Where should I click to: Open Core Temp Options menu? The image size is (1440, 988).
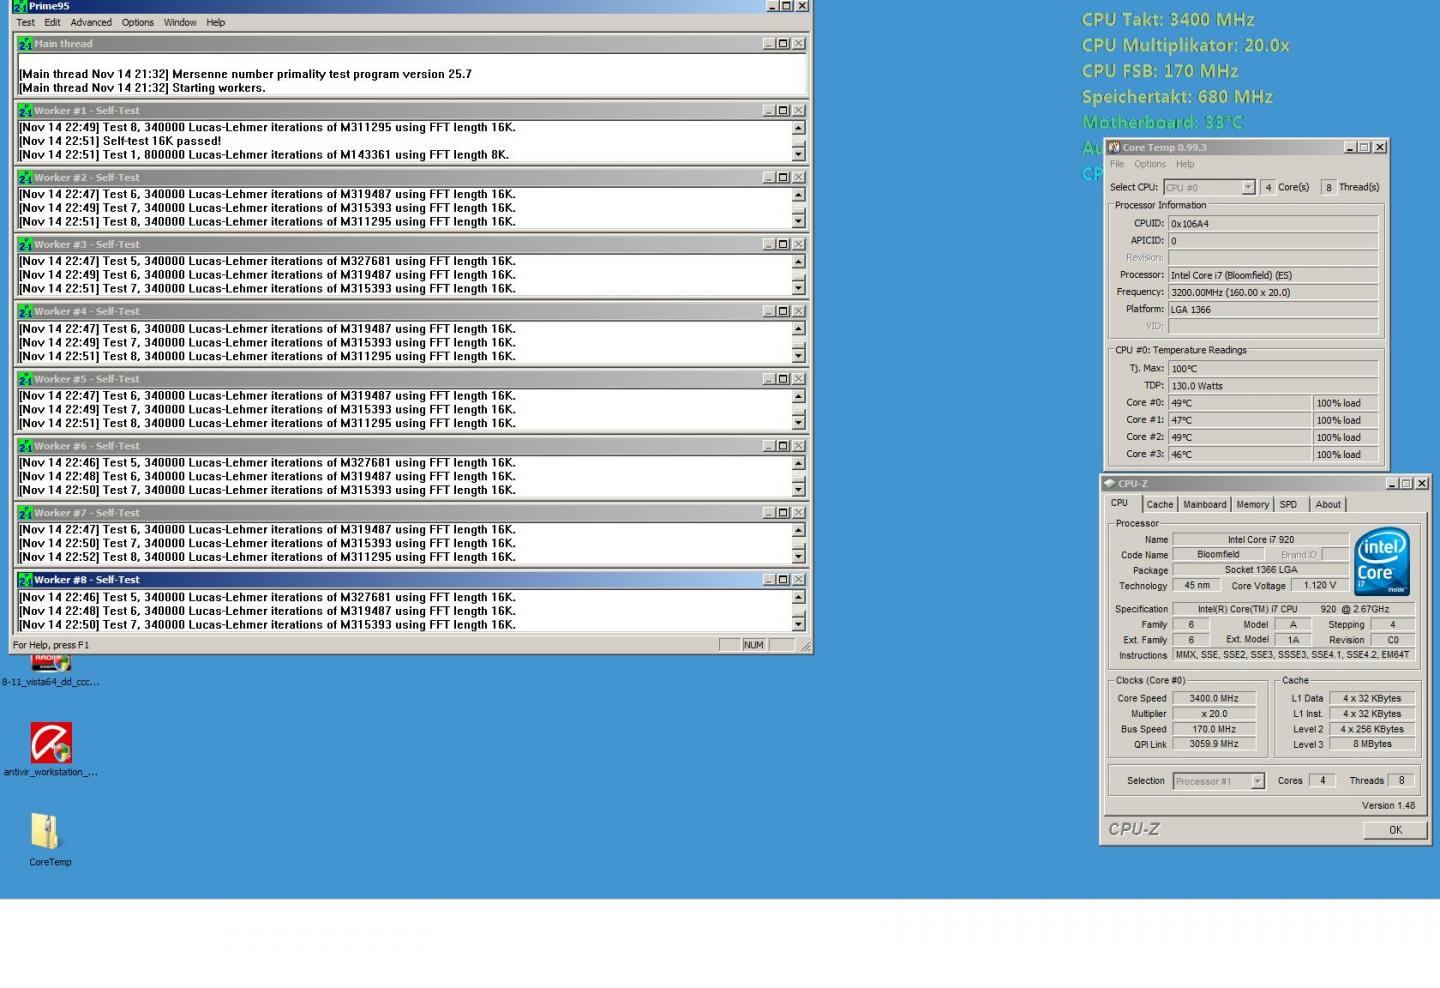(1150, 164)
